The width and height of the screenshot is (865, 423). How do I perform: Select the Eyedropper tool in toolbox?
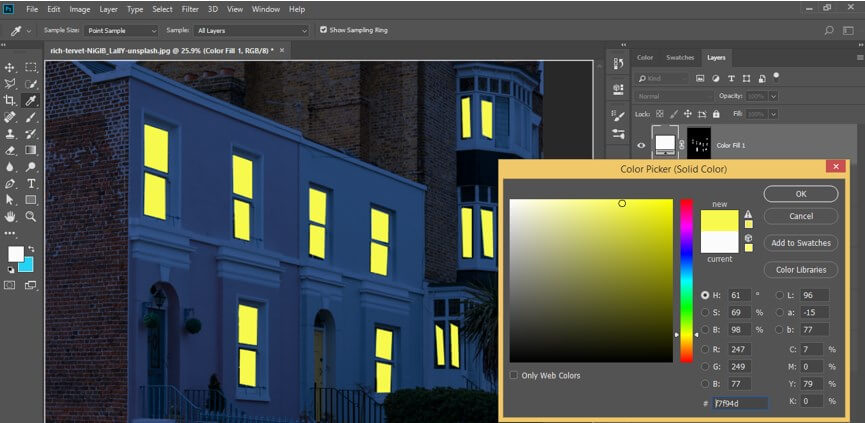click(31, 100)
